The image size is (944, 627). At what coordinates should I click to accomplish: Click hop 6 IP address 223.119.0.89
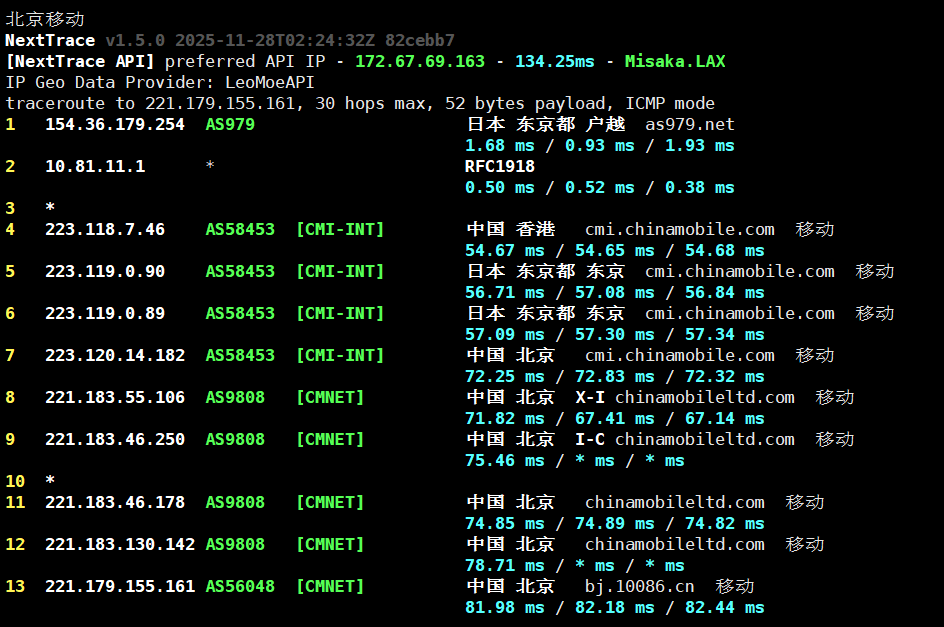pyautogui.click(x=105, y=313)
